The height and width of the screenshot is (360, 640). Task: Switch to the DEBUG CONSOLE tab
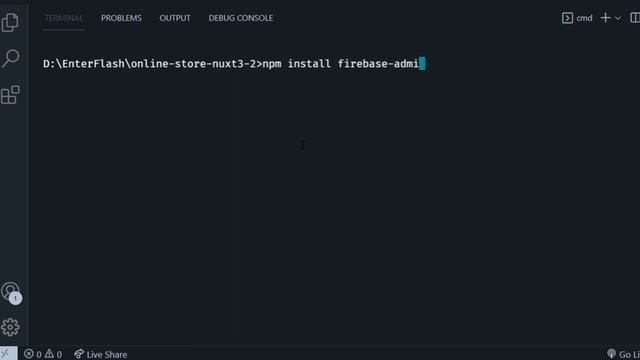(x=240, y=18)
